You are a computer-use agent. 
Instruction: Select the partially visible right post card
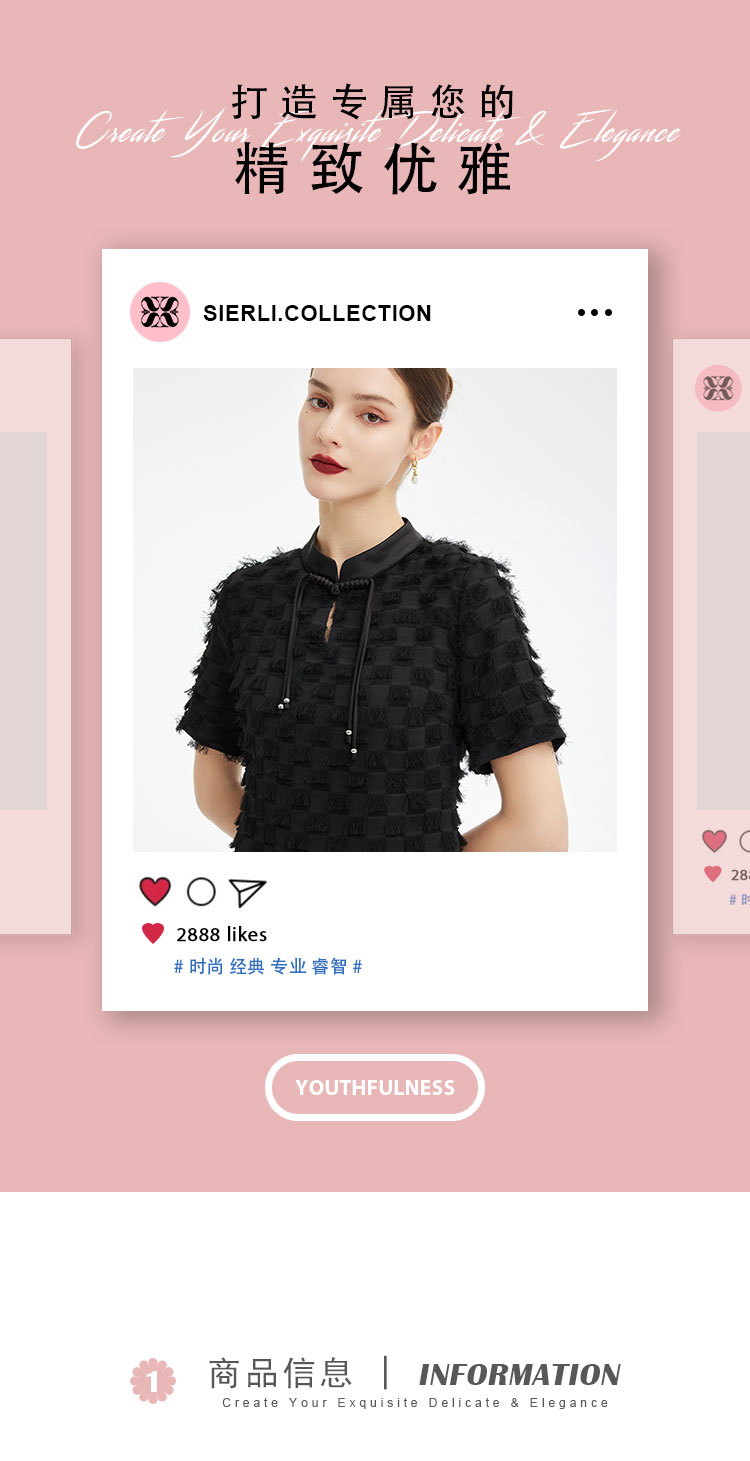point(711,637)
